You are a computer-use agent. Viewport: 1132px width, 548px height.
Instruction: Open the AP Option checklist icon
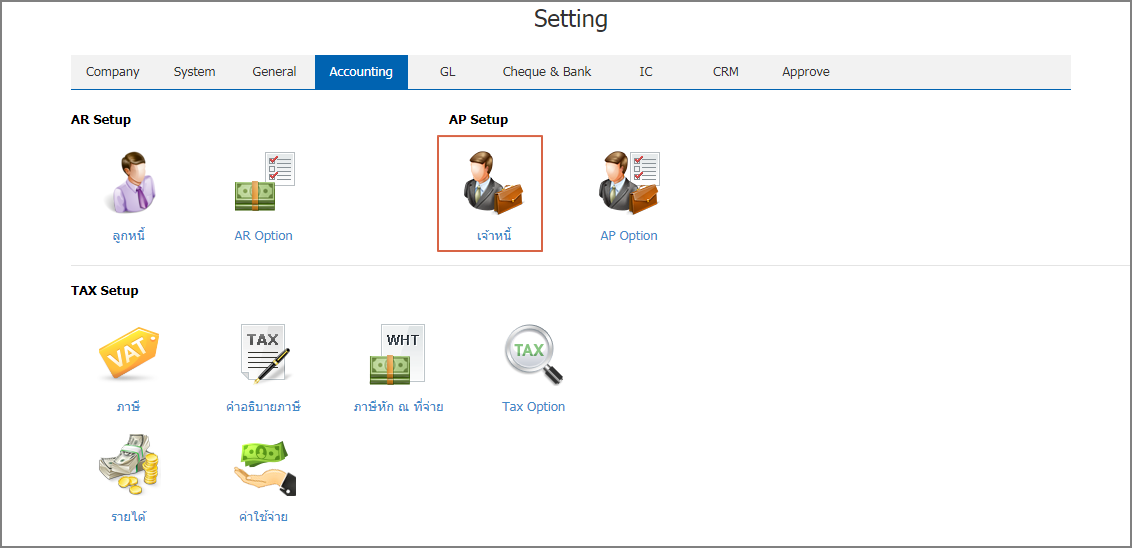(x=629, y=182)
